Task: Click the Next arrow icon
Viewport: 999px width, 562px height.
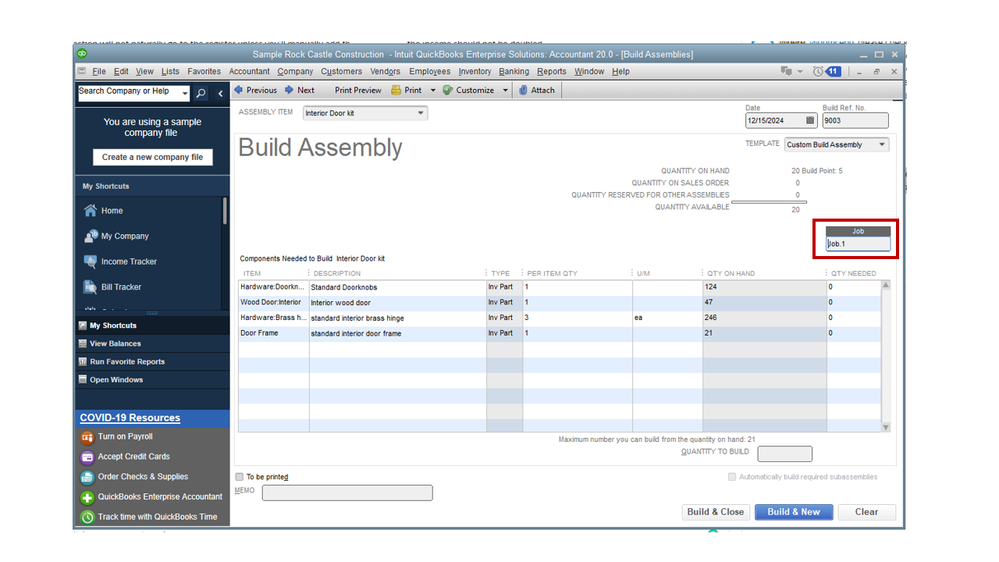Action: [x=289, y=90]
